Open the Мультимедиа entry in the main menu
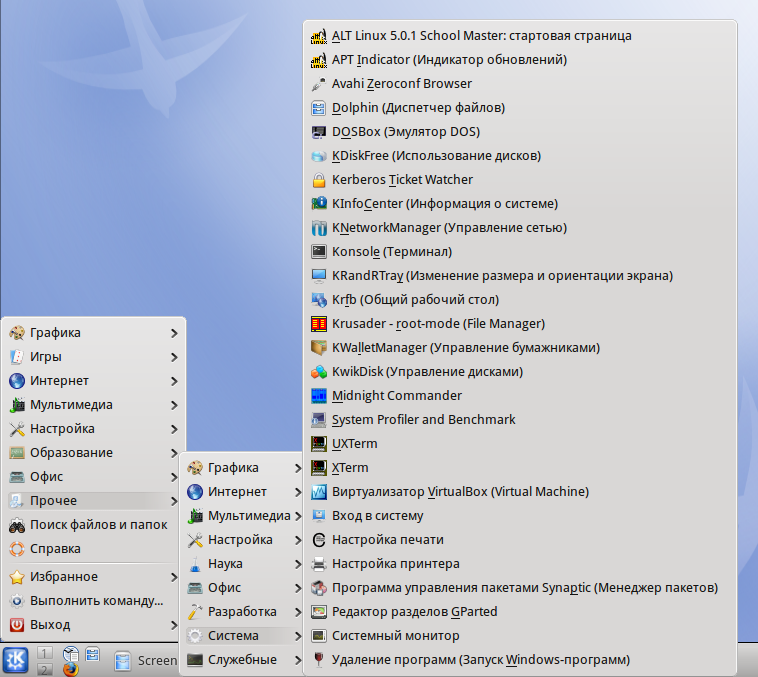The height and width of the screenshot is (677, 758). pyautogui.click(x=94, y=405)
